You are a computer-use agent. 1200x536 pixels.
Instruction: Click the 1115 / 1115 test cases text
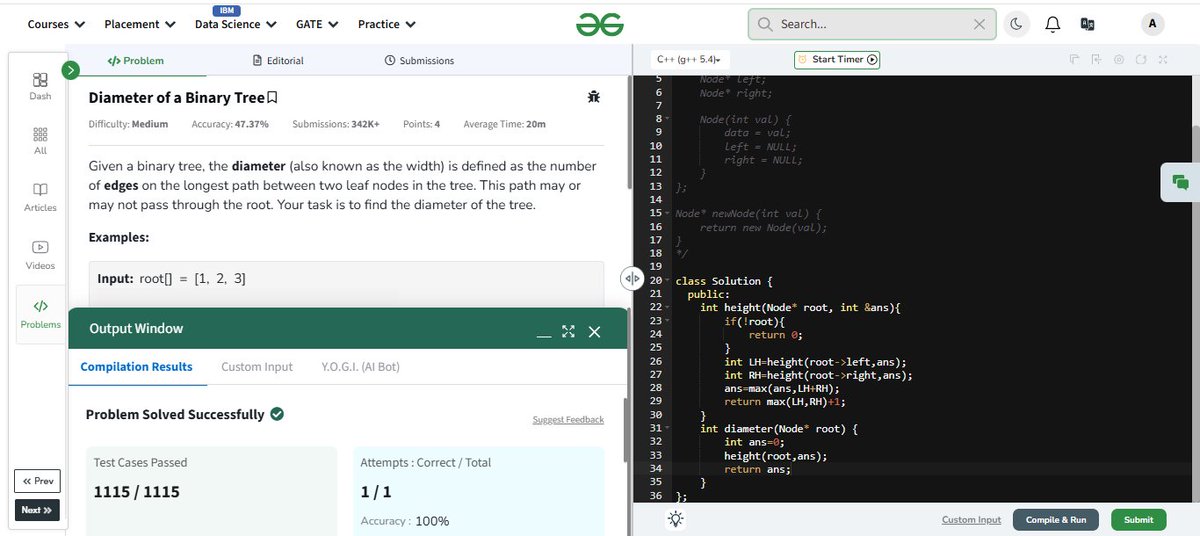click(x=136, y=492)
